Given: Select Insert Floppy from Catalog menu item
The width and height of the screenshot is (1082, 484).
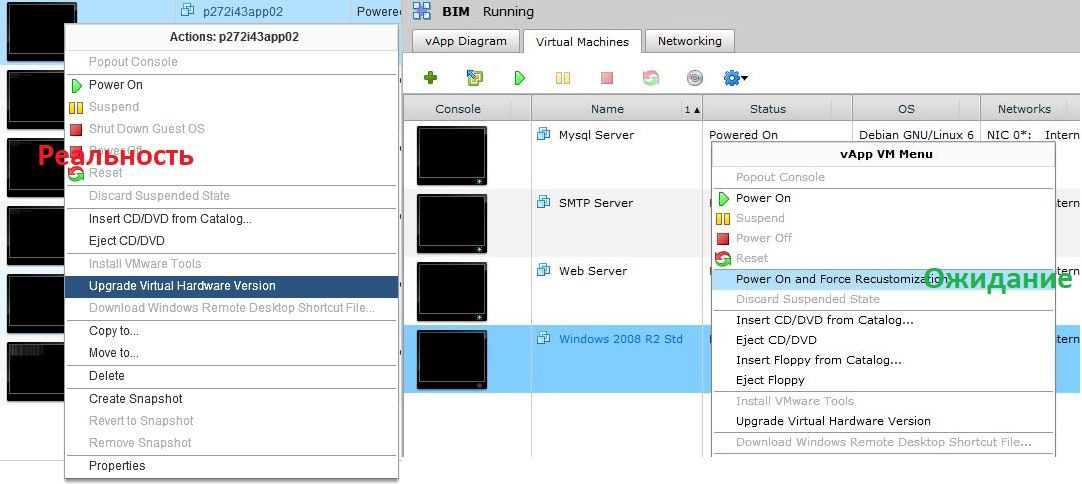Looking at the screenshot, I should point(884,360).
